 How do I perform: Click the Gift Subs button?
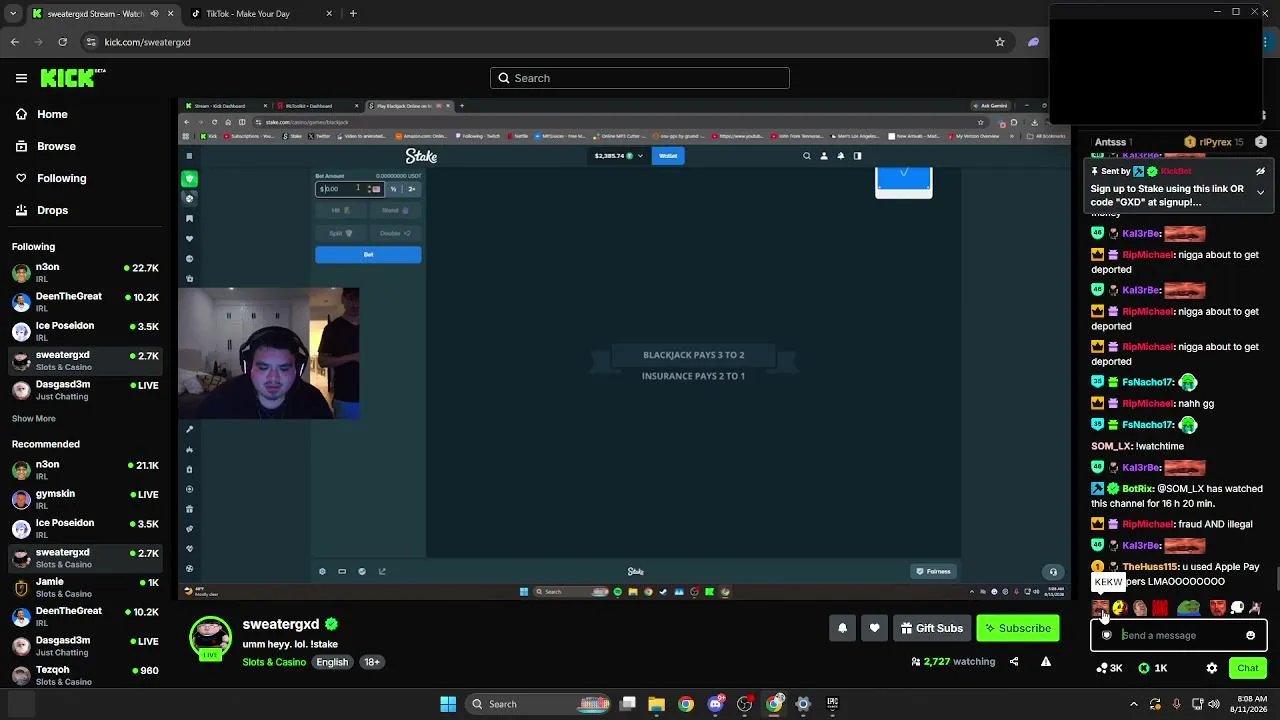pos(931,628)
